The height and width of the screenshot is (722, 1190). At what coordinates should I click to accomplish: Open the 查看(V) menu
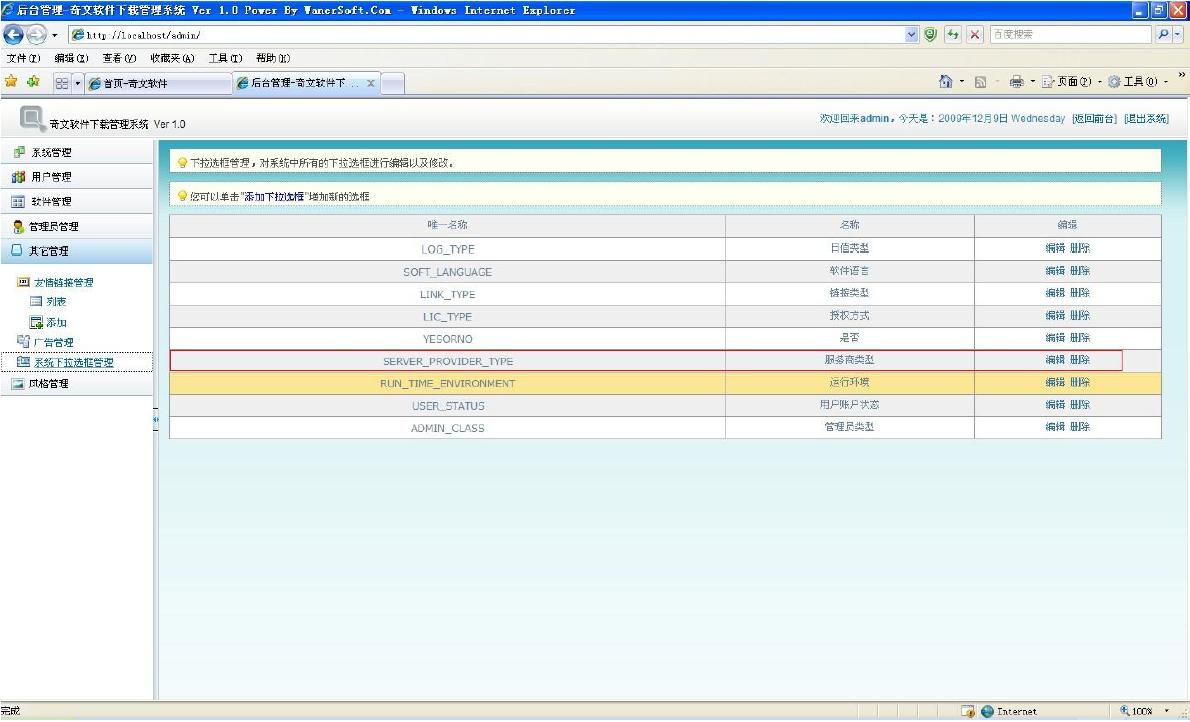point(119,58)
